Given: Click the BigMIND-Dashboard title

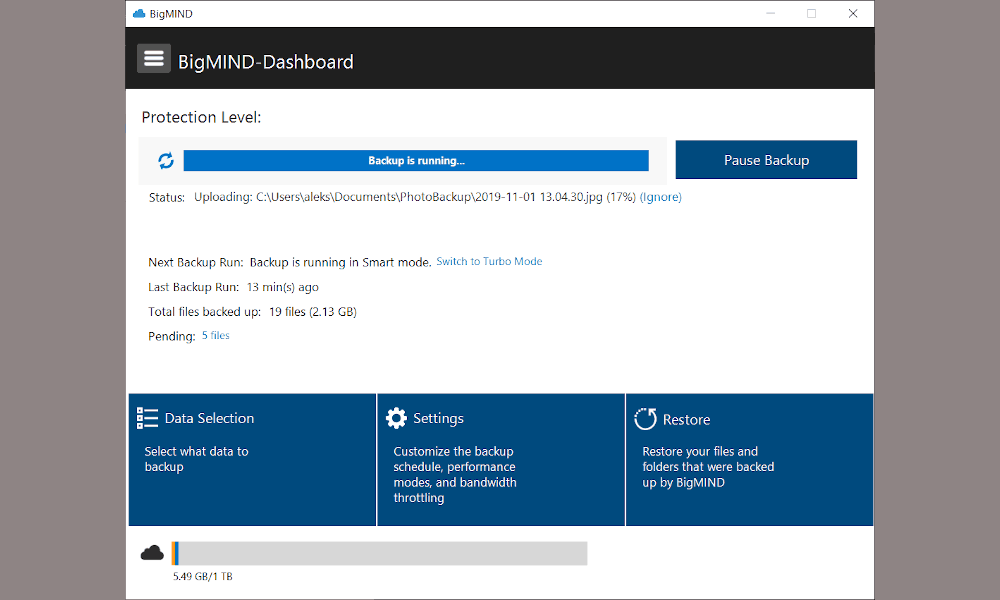Looking at the screenshot, I should tap(266, 62).
